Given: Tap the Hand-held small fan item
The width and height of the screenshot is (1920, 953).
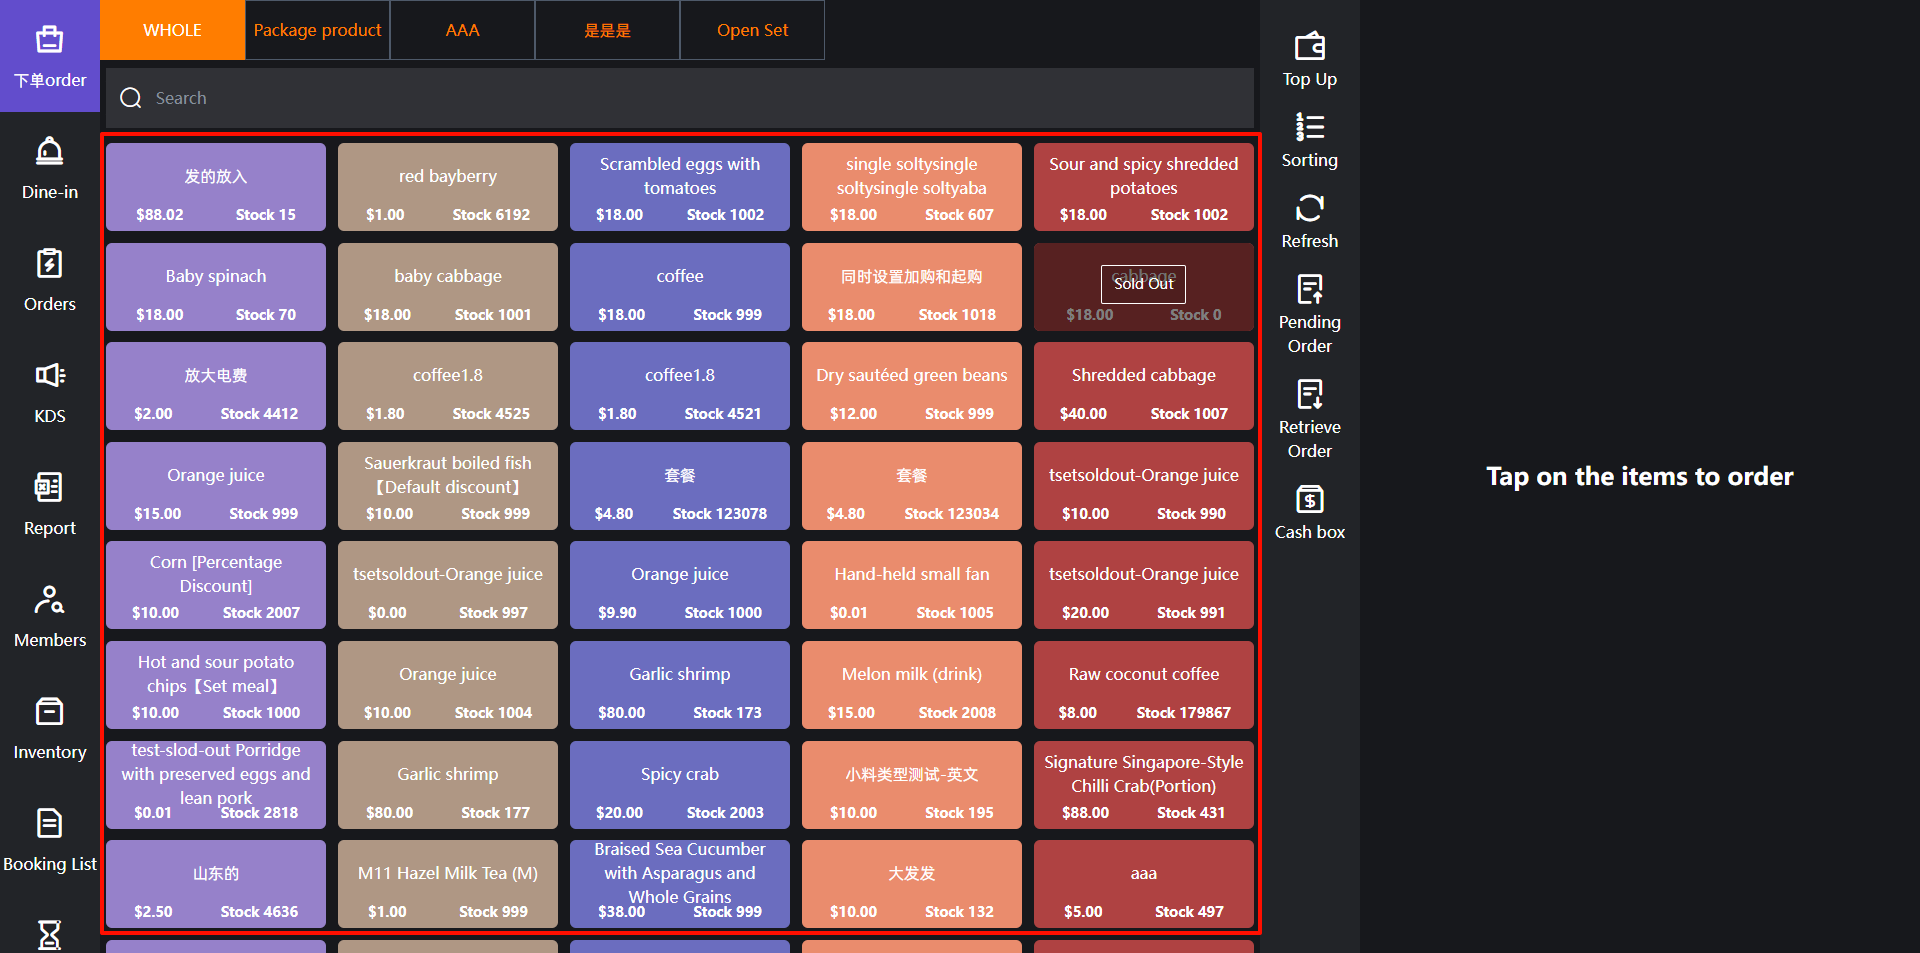Looking at the screenshot, I should tap(911, 585).
